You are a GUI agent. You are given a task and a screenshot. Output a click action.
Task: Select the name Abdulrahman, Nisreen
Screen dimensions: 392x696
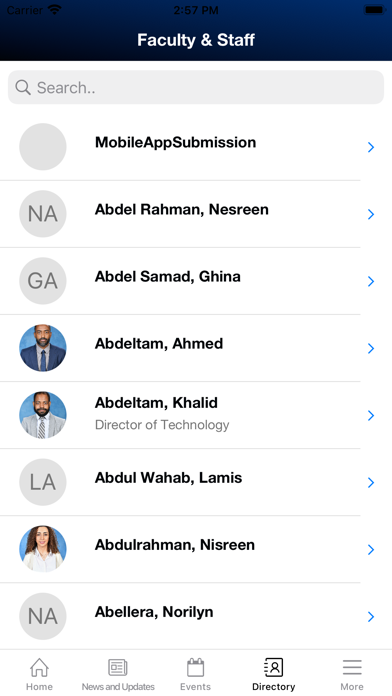(x=175, y=545)
